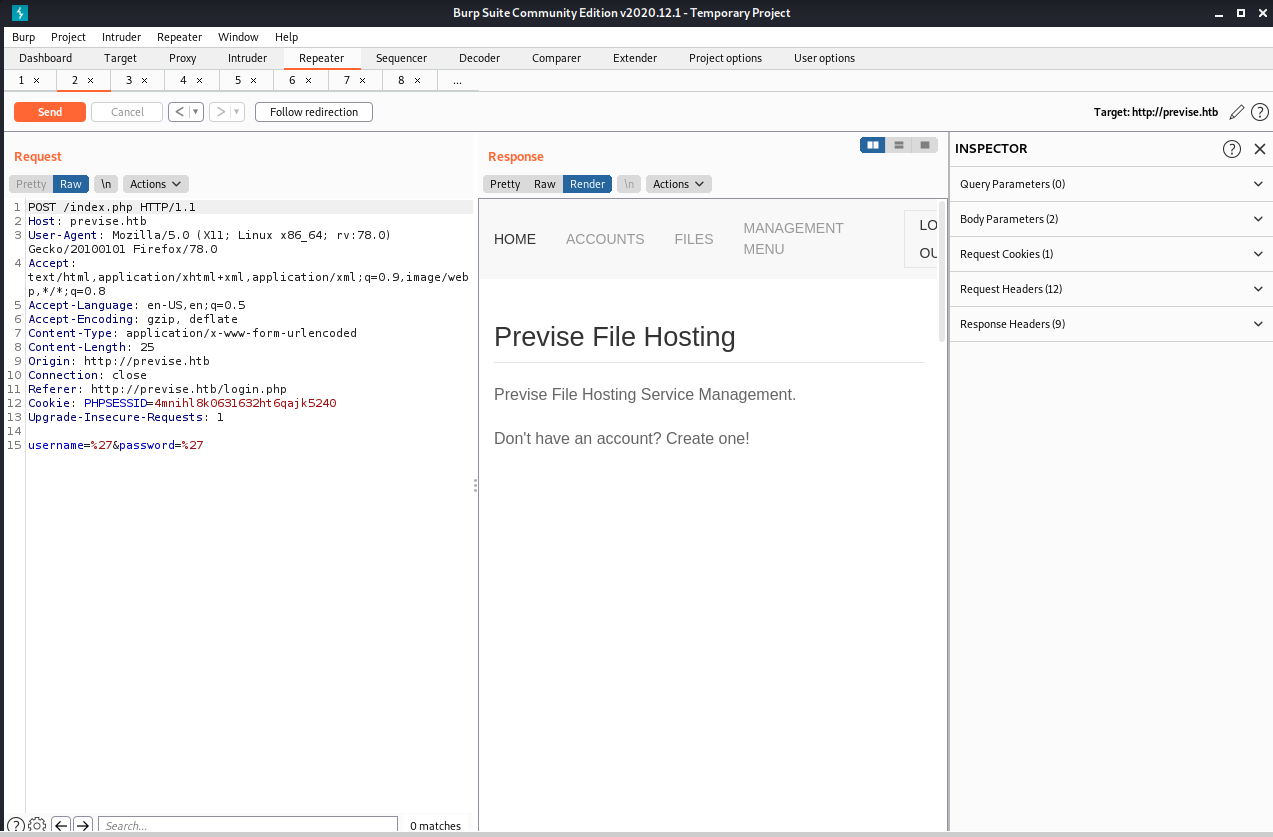The height and width of the screenshot is (837, 1273).
Task: Open Repeater help icon beside target
Action: 1260,112
